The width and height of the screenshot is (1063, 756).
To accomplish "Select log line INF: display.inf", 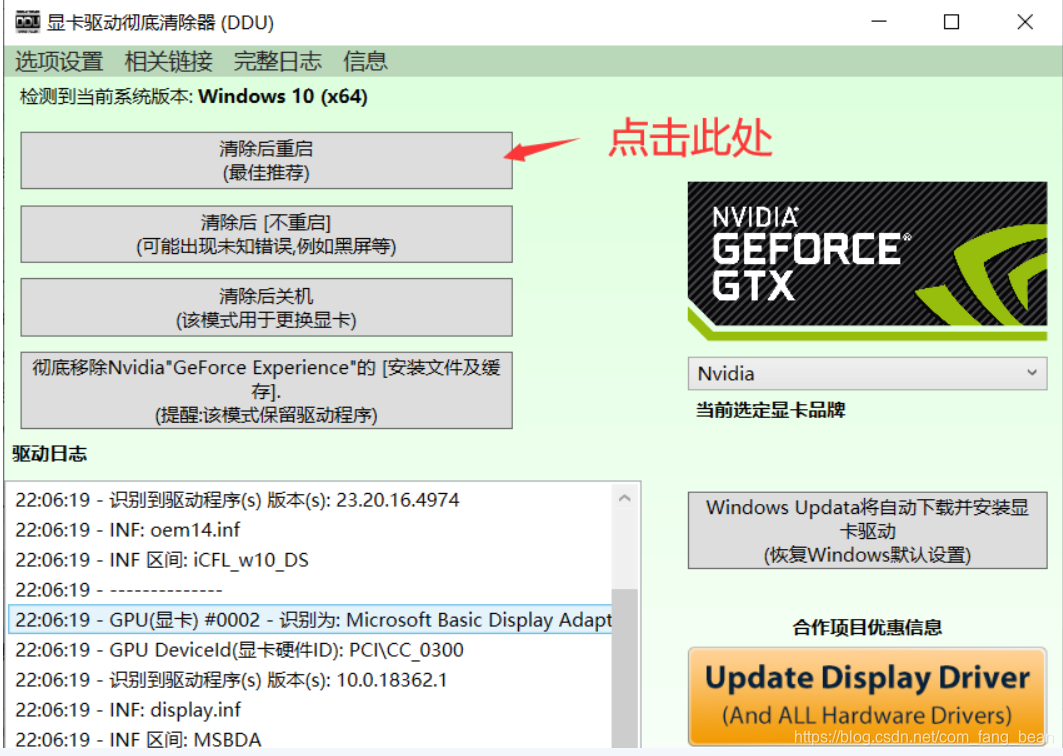I will [310, 710].
